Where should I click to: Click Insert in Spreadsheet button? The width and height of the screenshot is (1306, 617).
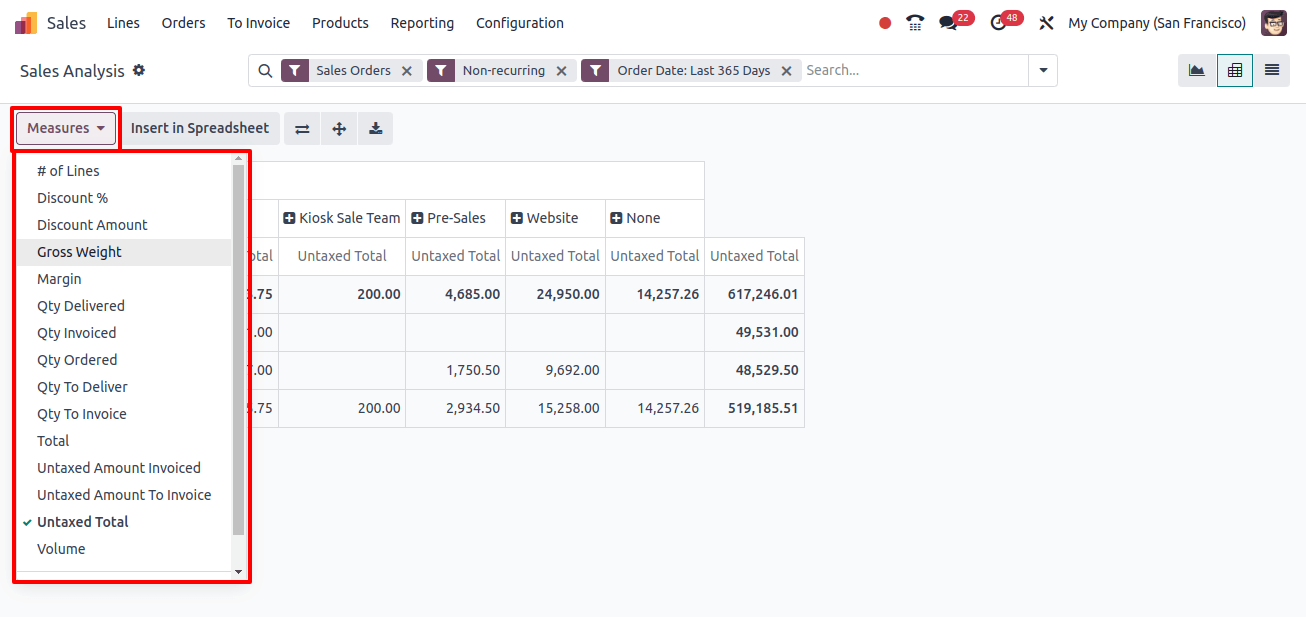point(200,128)
